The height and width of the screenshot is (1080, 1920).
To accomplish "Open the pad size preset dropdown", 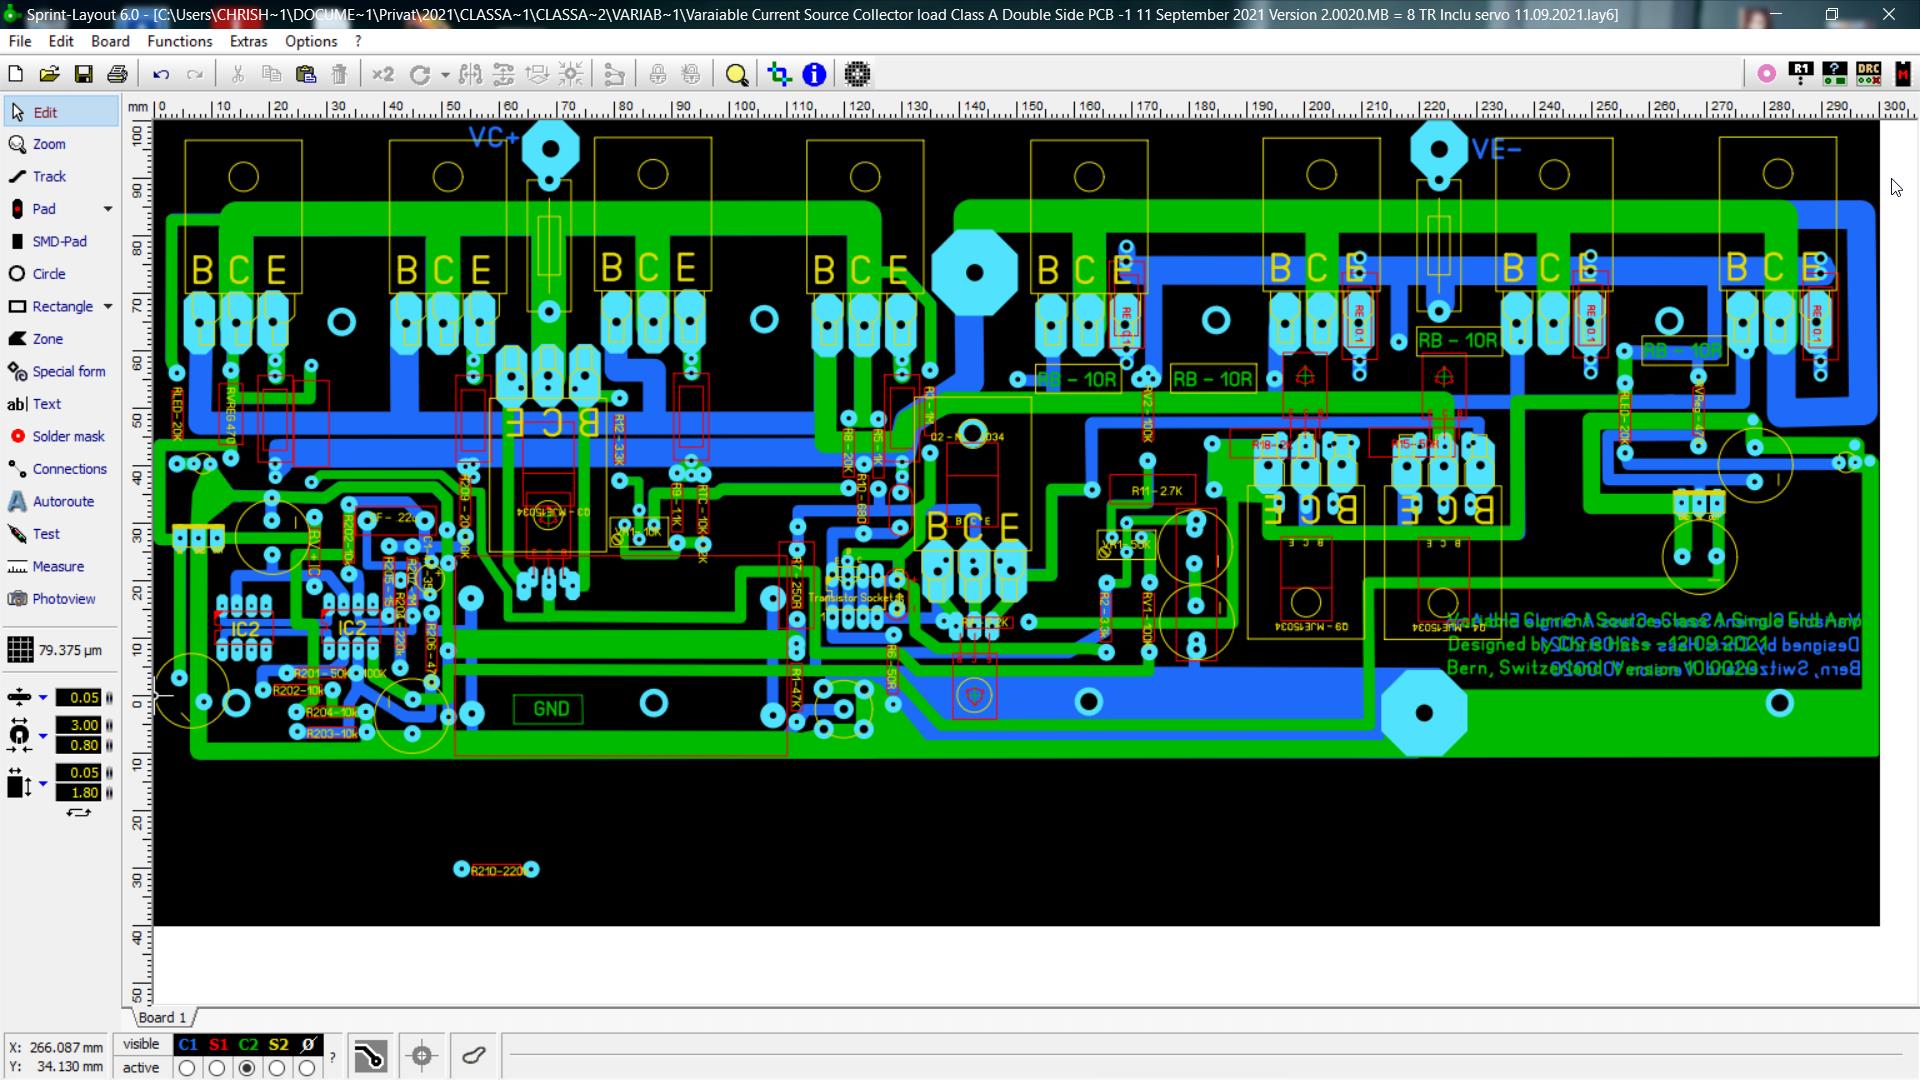I will [x=42, y=736].
